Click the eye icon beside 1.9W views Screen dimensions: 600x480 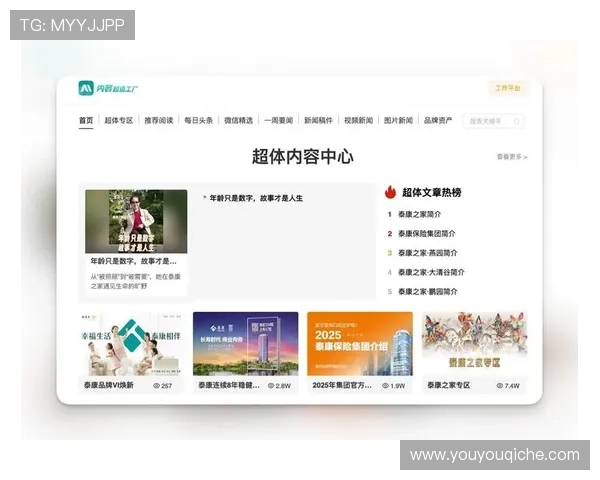tap(385, 386)
